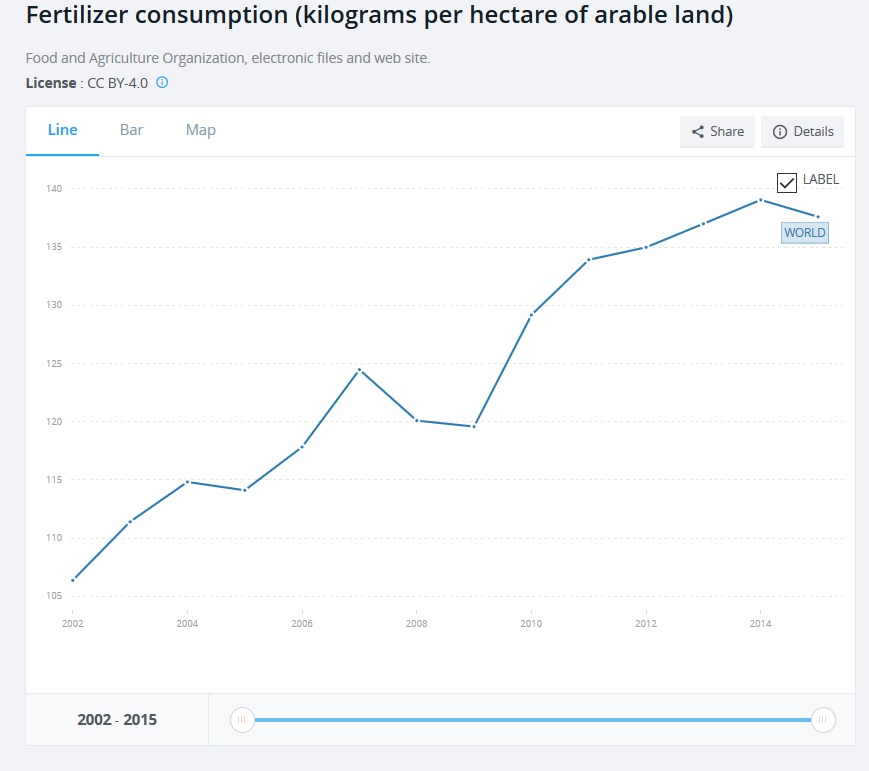Open the Details panel
869x771 pixels.
[x=802, y=132]
